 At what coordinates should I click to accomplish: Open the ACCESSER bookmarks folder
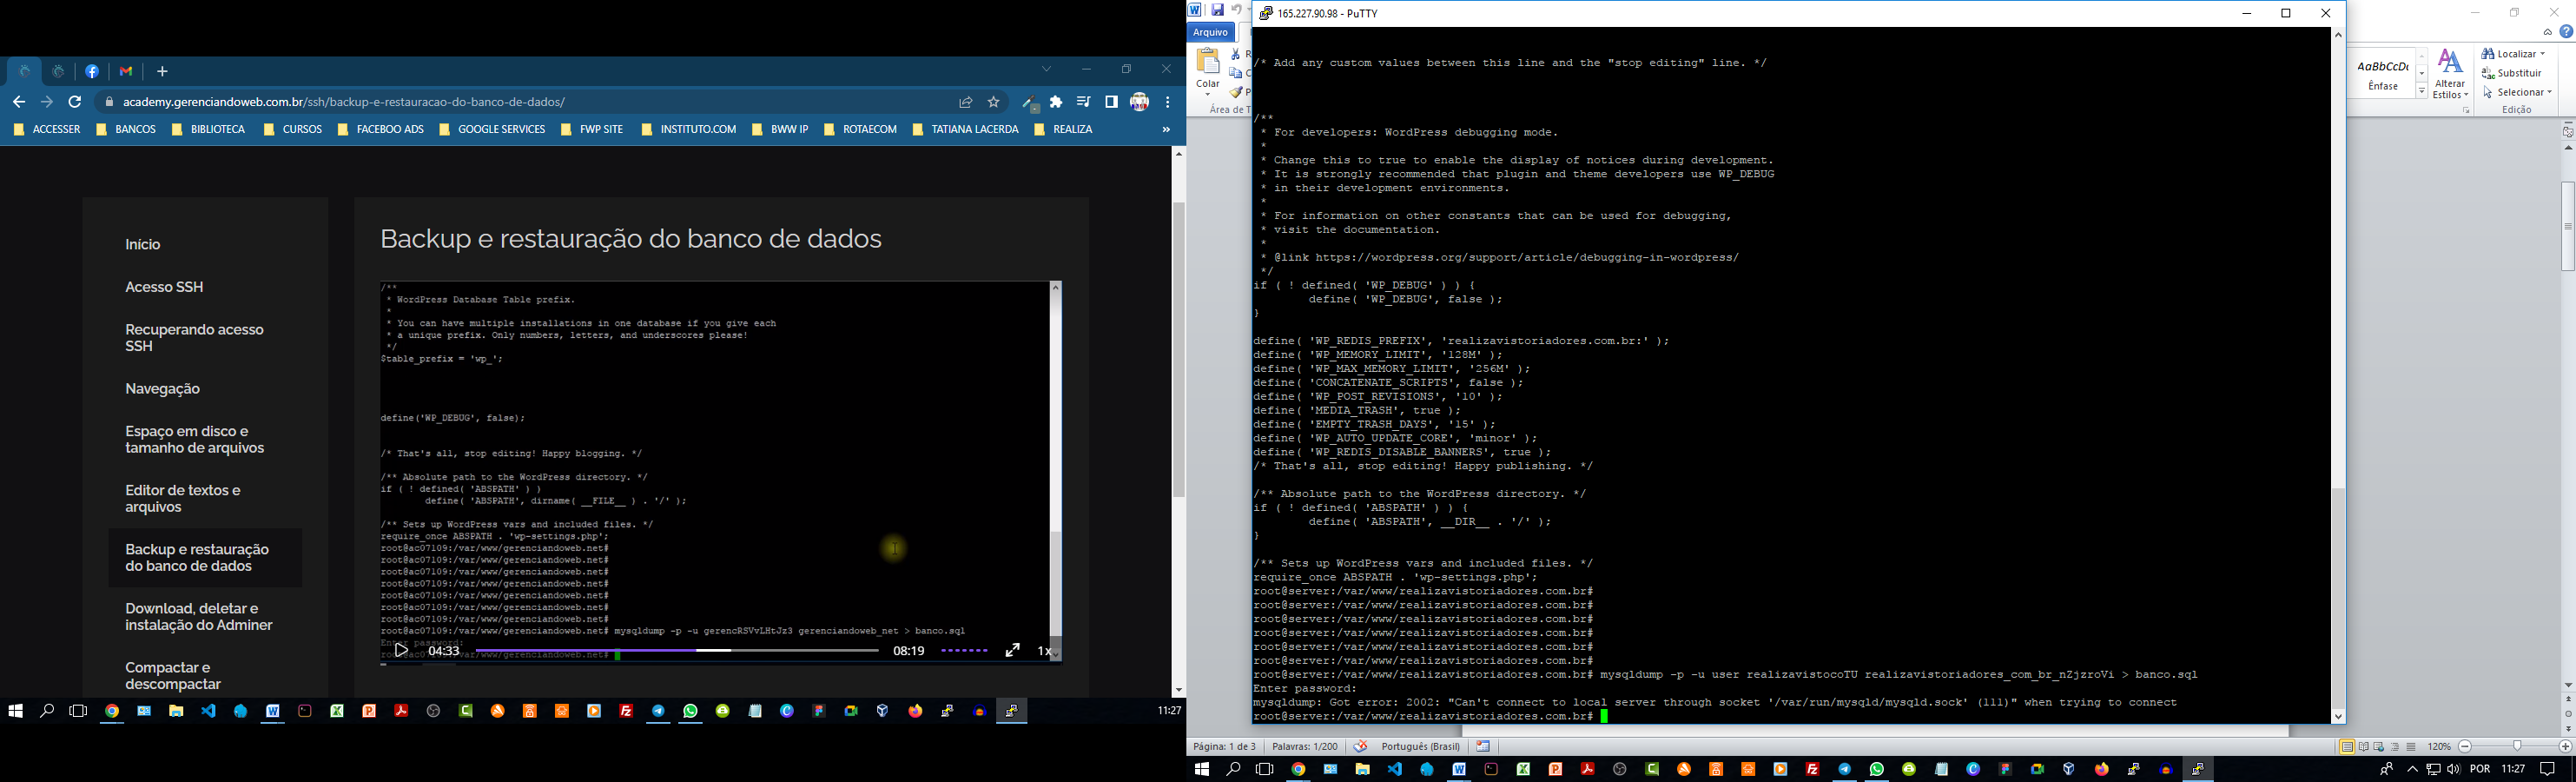tap(47, 129)
